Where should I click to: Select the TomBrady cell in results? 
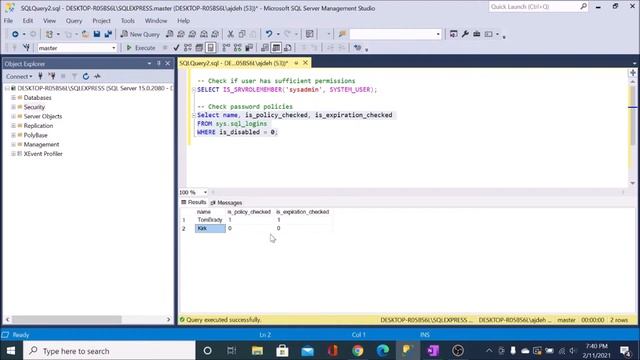coord(210,220)
